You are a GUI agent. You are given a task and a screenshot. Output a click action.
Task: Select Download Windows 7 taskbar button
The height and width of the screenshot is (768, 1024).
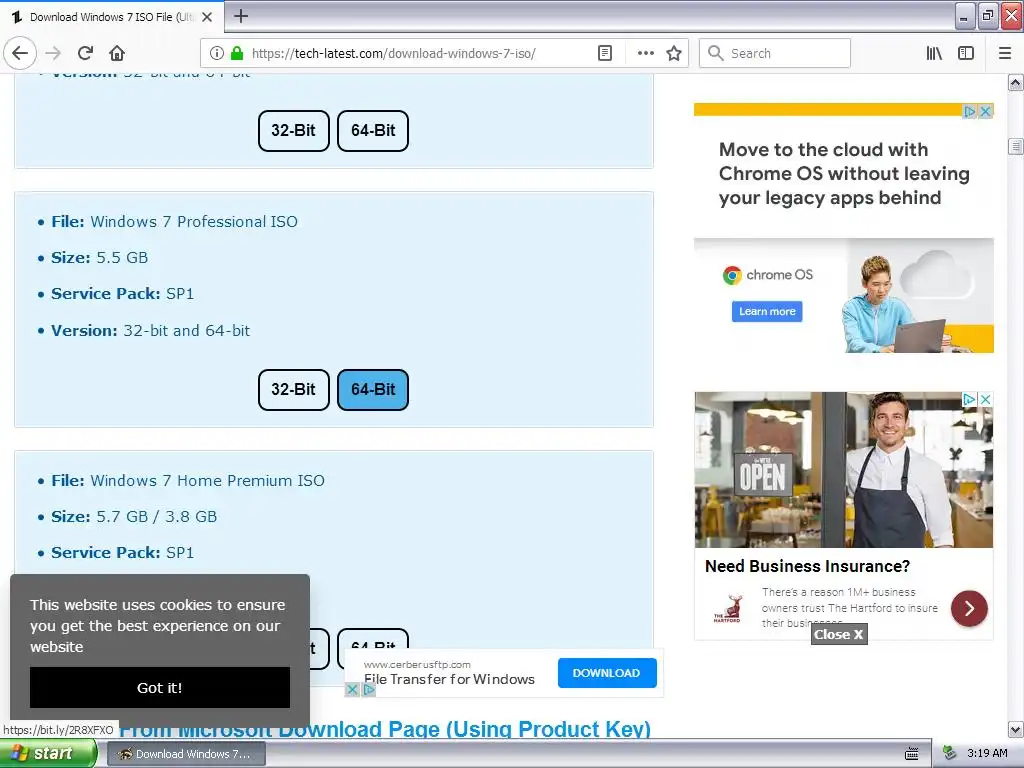pos(185,754)
